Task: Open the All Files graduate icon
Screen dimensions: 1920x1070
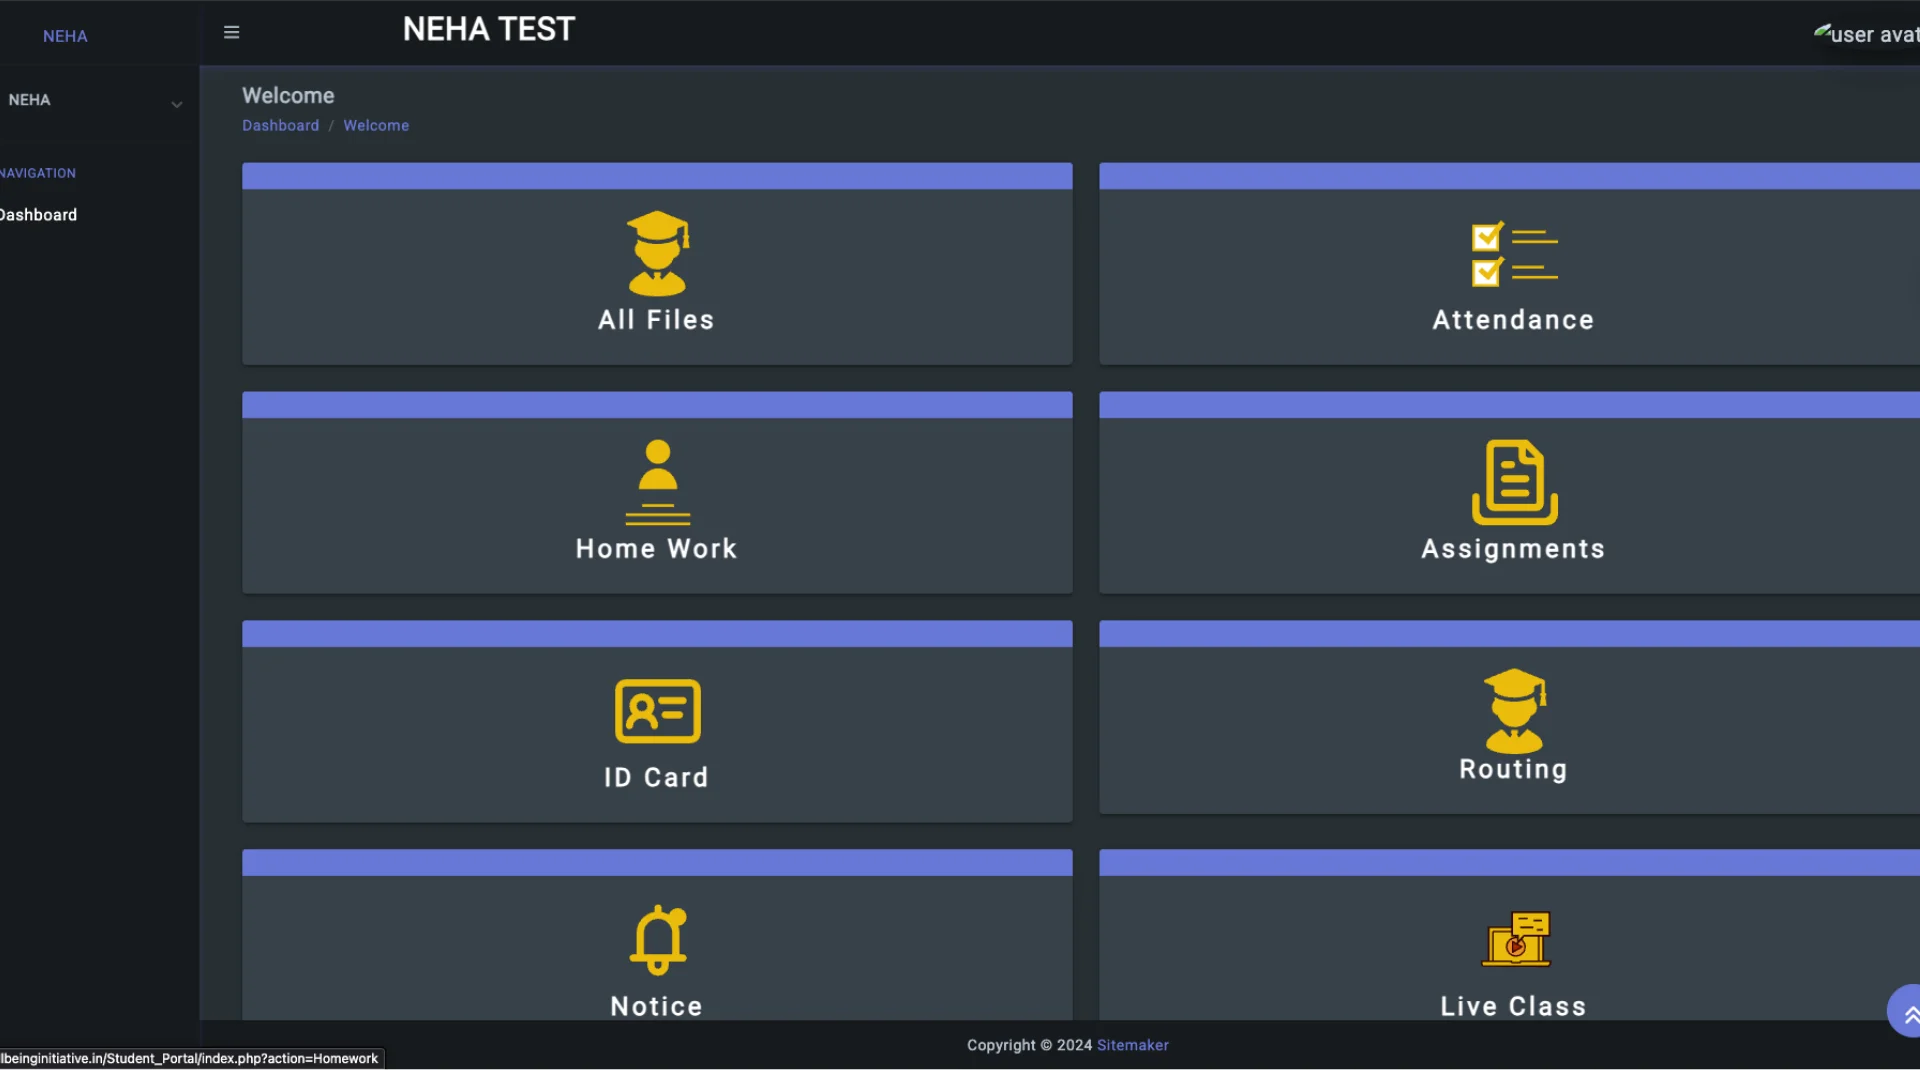Action: (657, 253)
